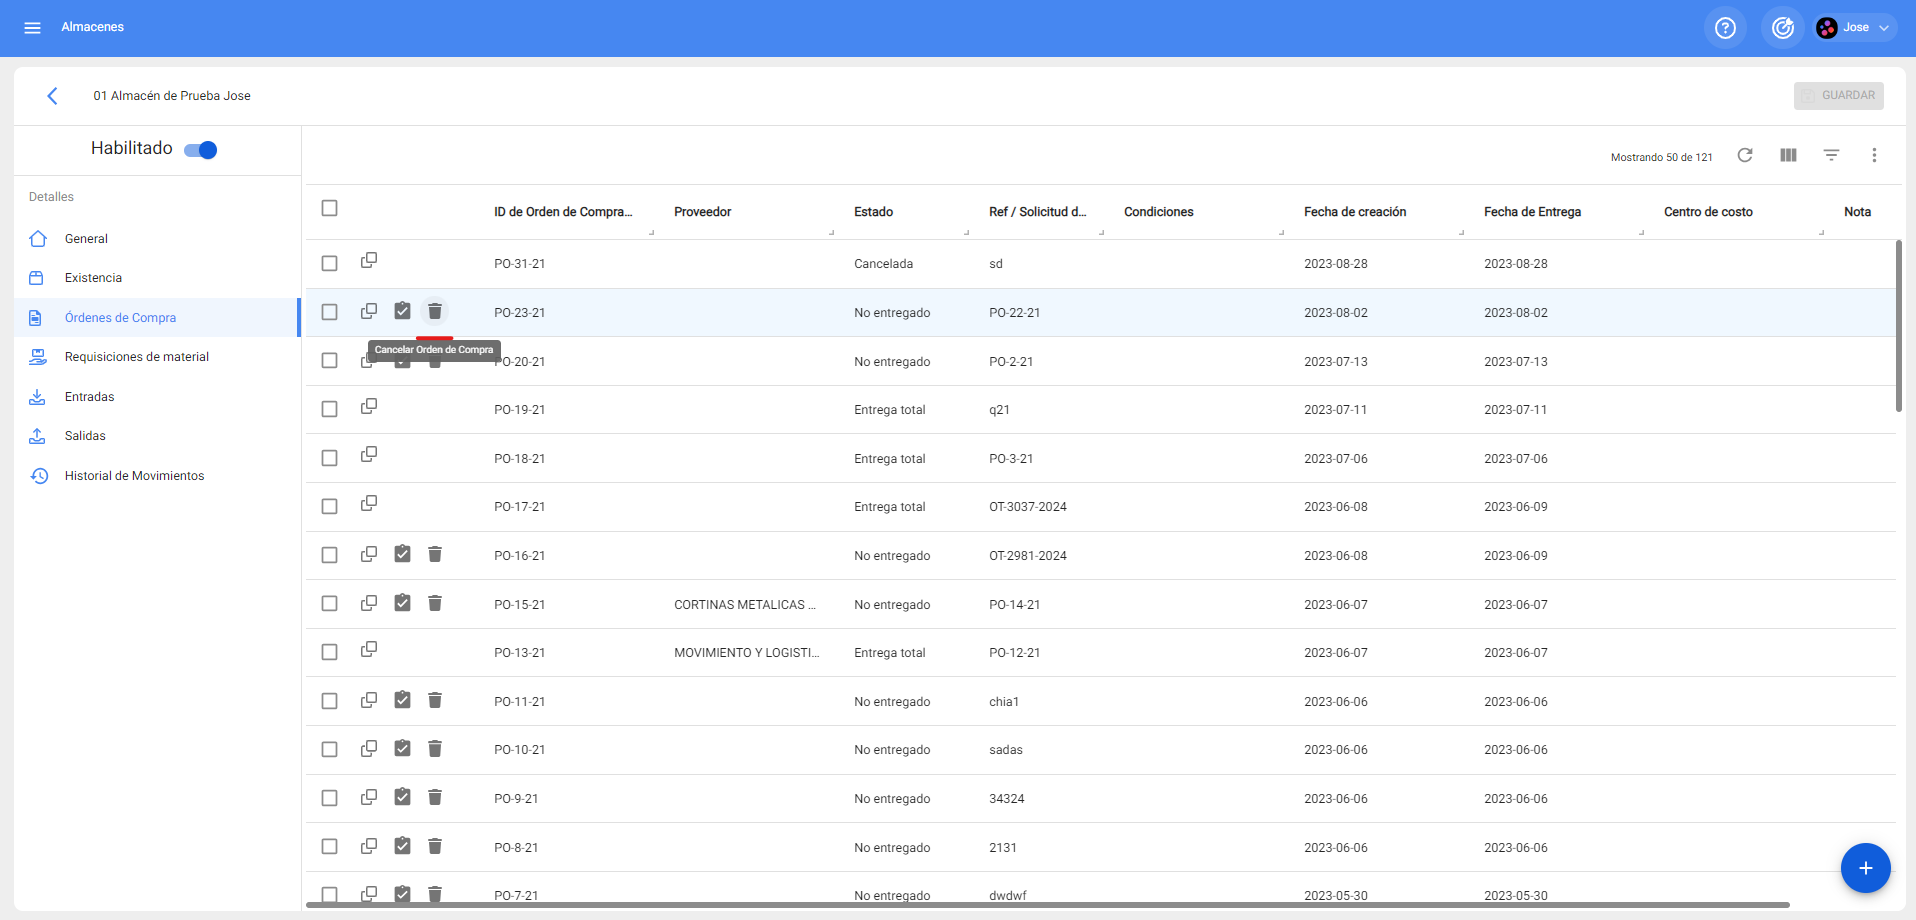Go to Historial de Movimientos
The height and width of the screenshot is (920, 1916).
click(134, 476)
